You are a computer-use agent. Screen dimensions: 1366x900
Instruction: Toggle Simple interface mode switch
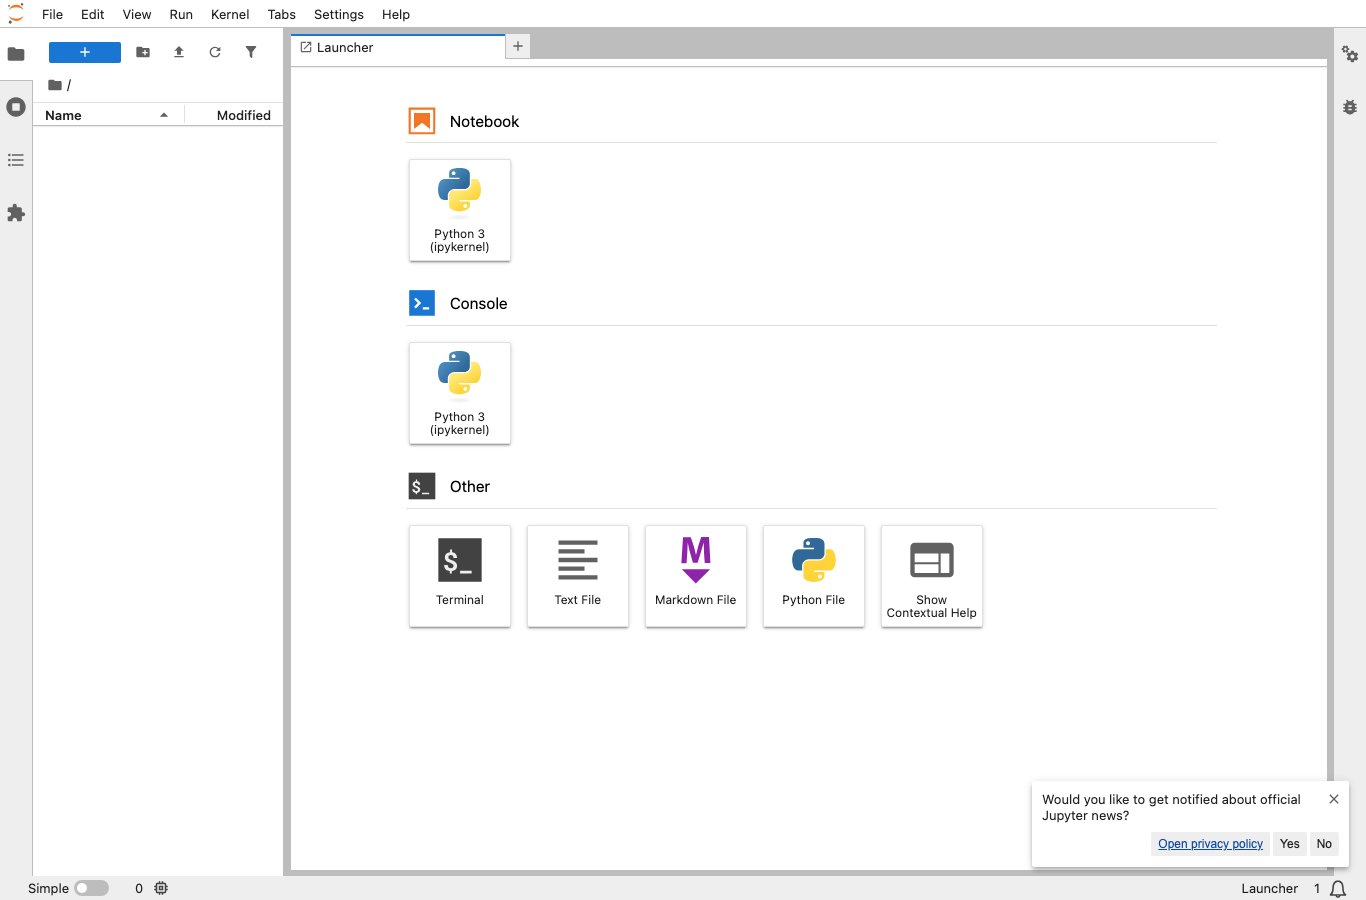[x=92, y=888]
